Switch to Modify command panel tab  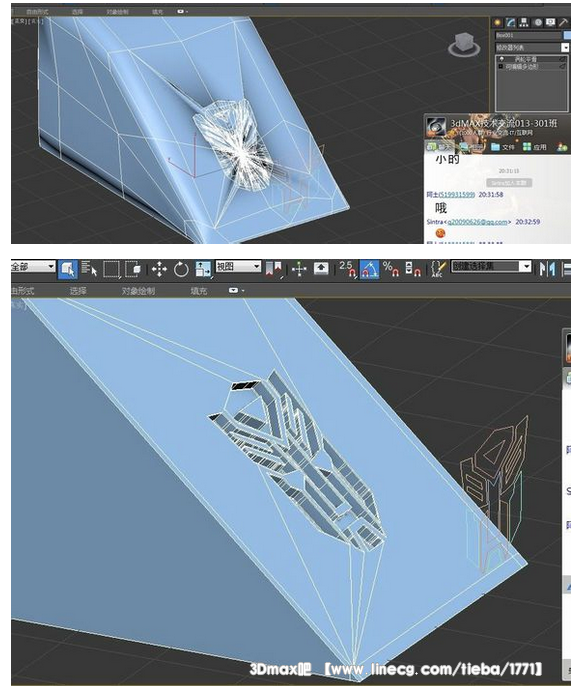[511, 23]
